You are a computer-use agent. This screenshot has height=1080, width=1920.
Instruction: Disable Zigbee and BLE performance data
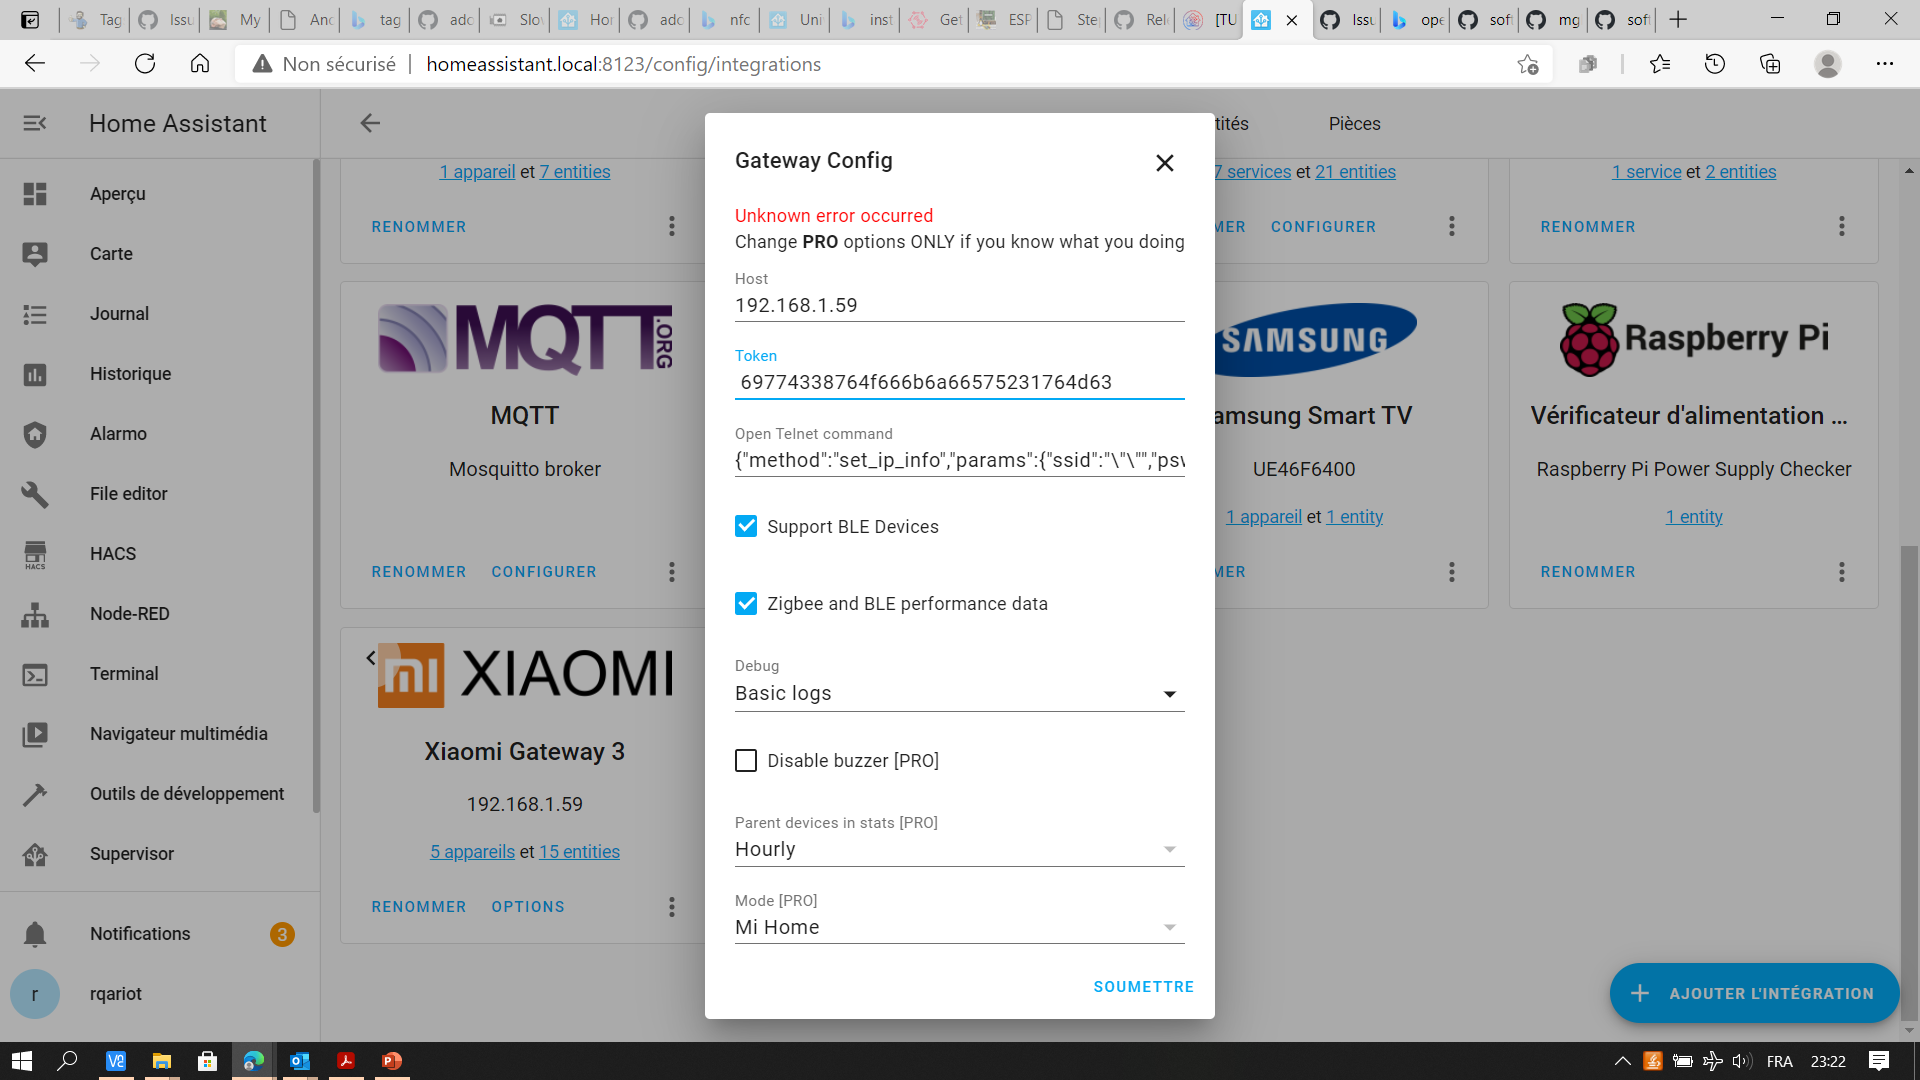coord(746,603)
